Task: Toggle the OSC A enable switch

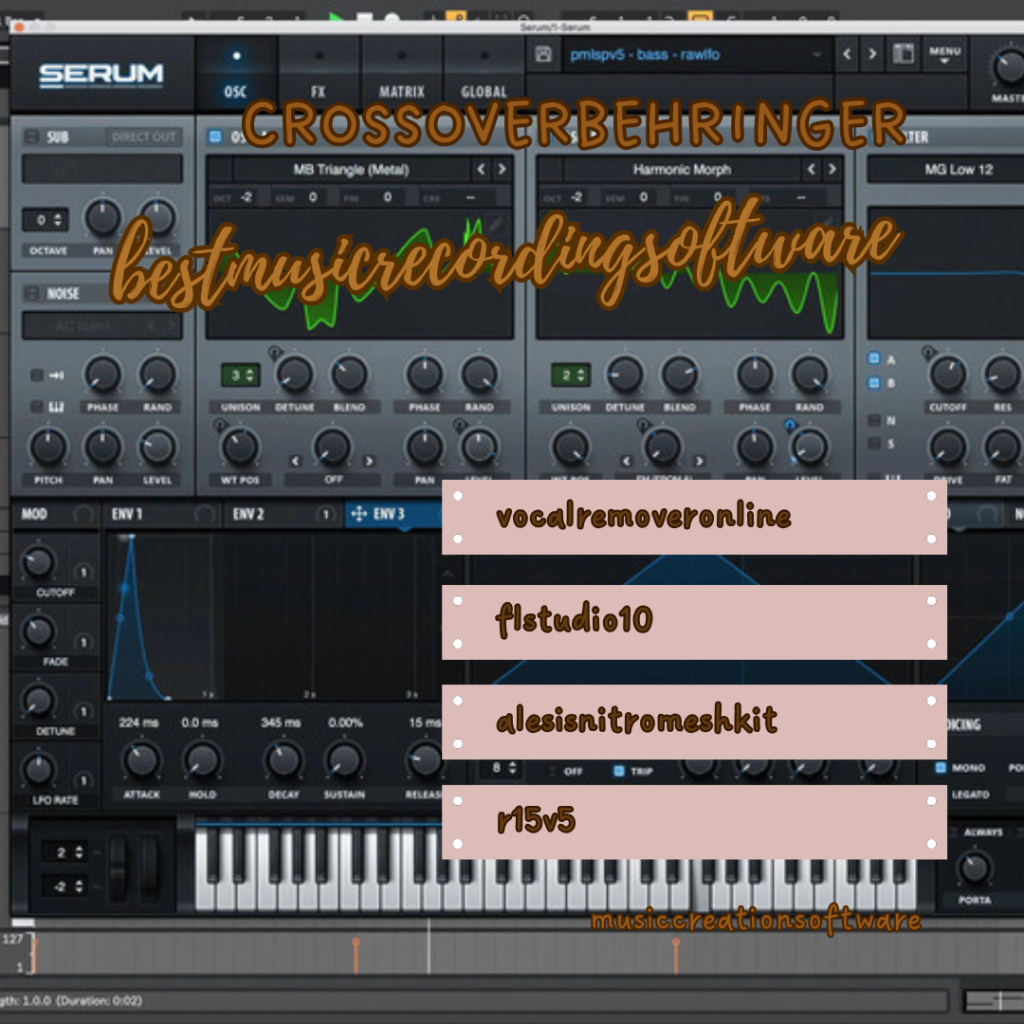Action: tap(215, 136)
